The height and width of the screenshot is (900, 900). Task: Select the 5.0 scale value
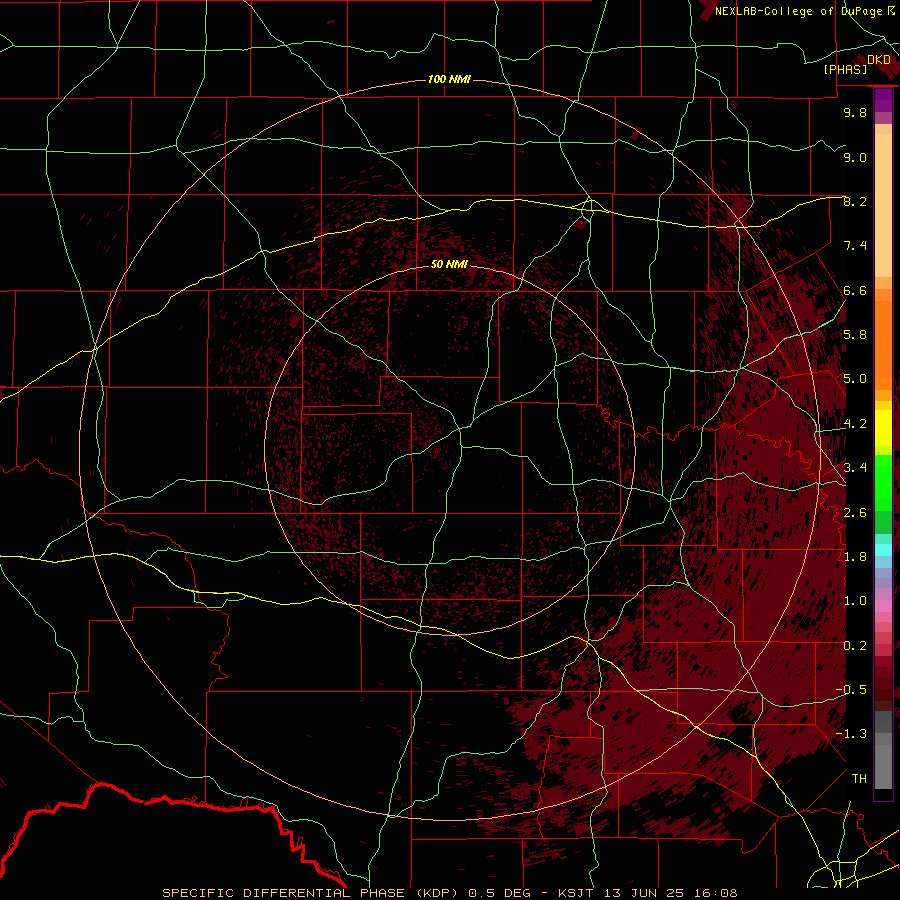pyautogui.click(x=855, y=379)
